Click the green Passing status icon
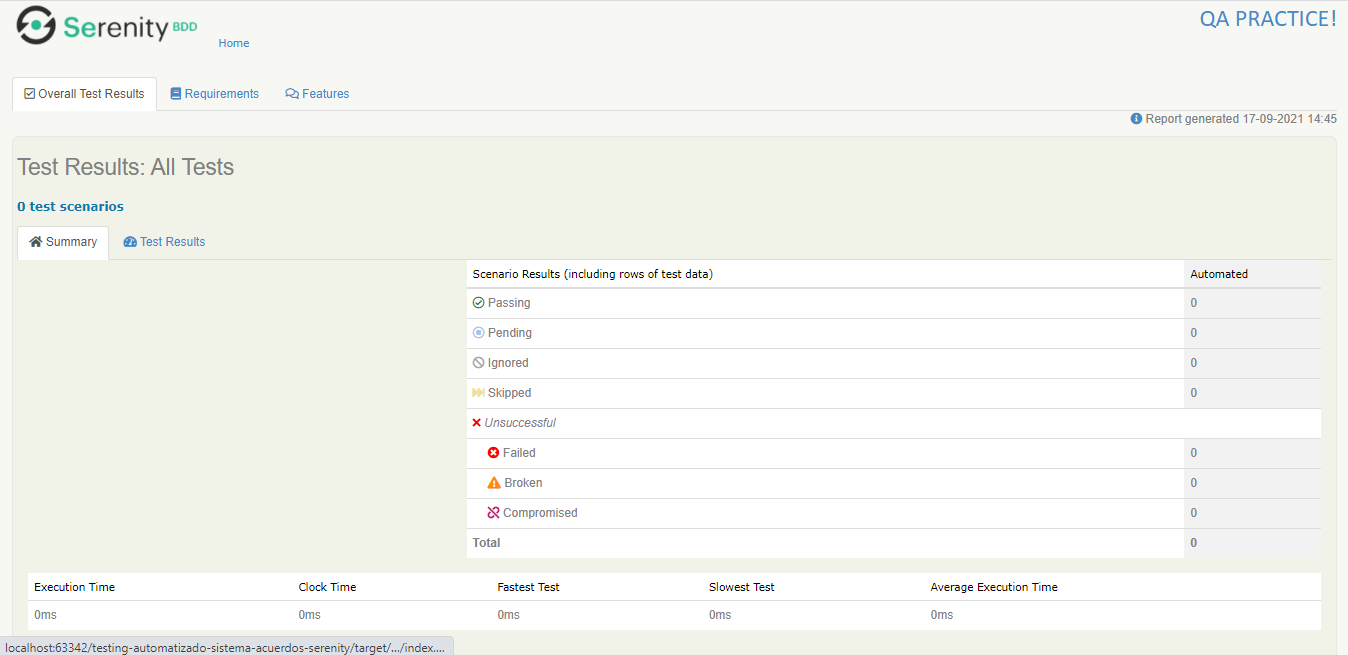The height and width of the screenshot is (655, 1348). [478, 302]
